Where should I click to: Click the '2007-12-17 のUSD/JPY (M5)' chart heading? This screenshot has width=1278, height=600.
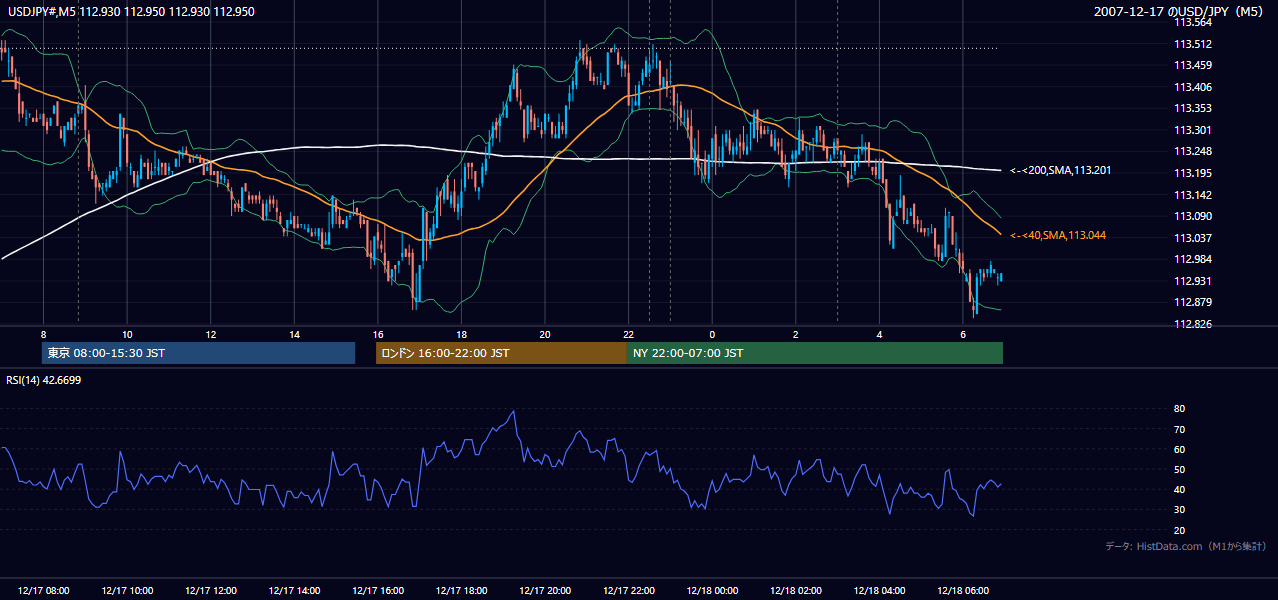tap(1180, 12)
